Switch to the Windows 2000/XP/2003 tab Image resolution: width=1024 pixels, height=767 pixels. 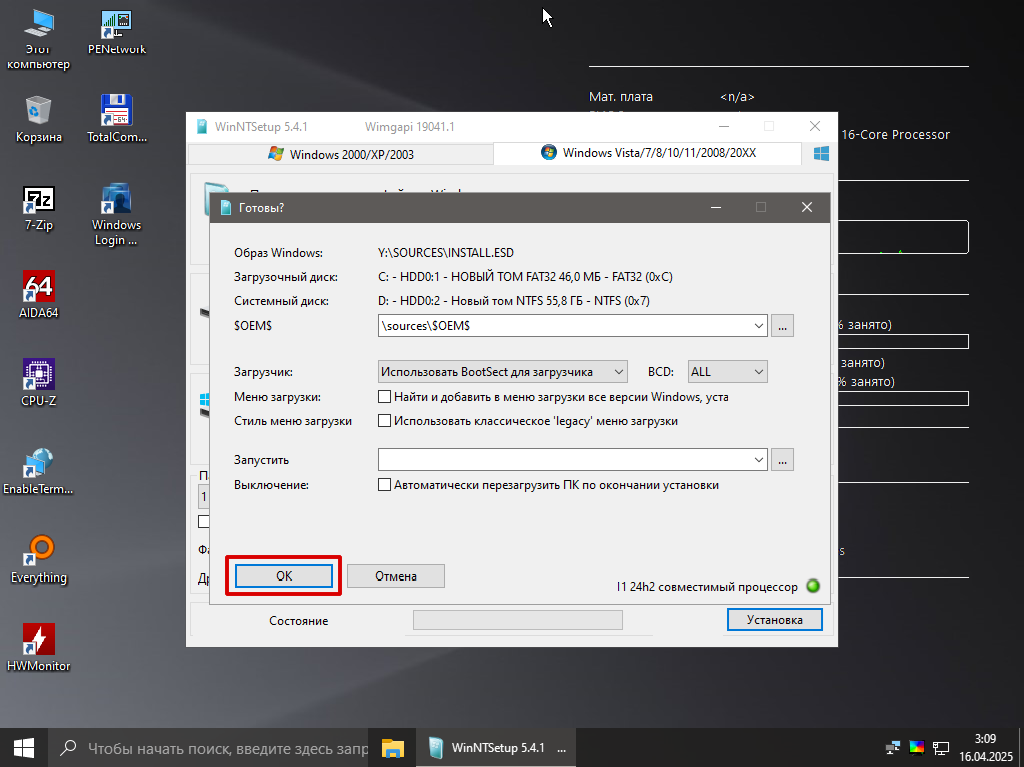tap(341, 154)
